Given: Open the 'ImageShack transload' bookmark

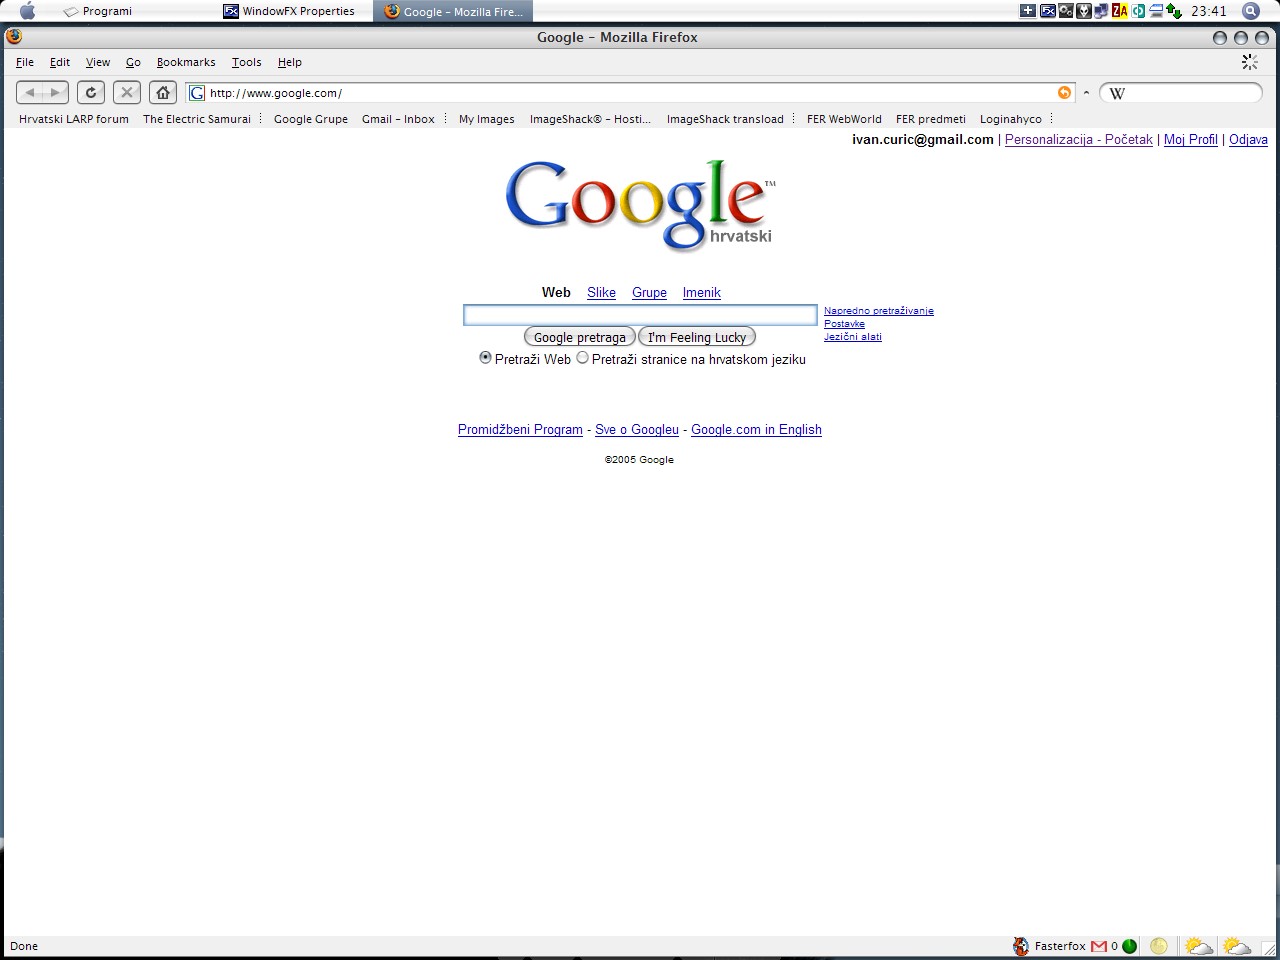Looking at the screenshot, I should [x=725, y=119].
